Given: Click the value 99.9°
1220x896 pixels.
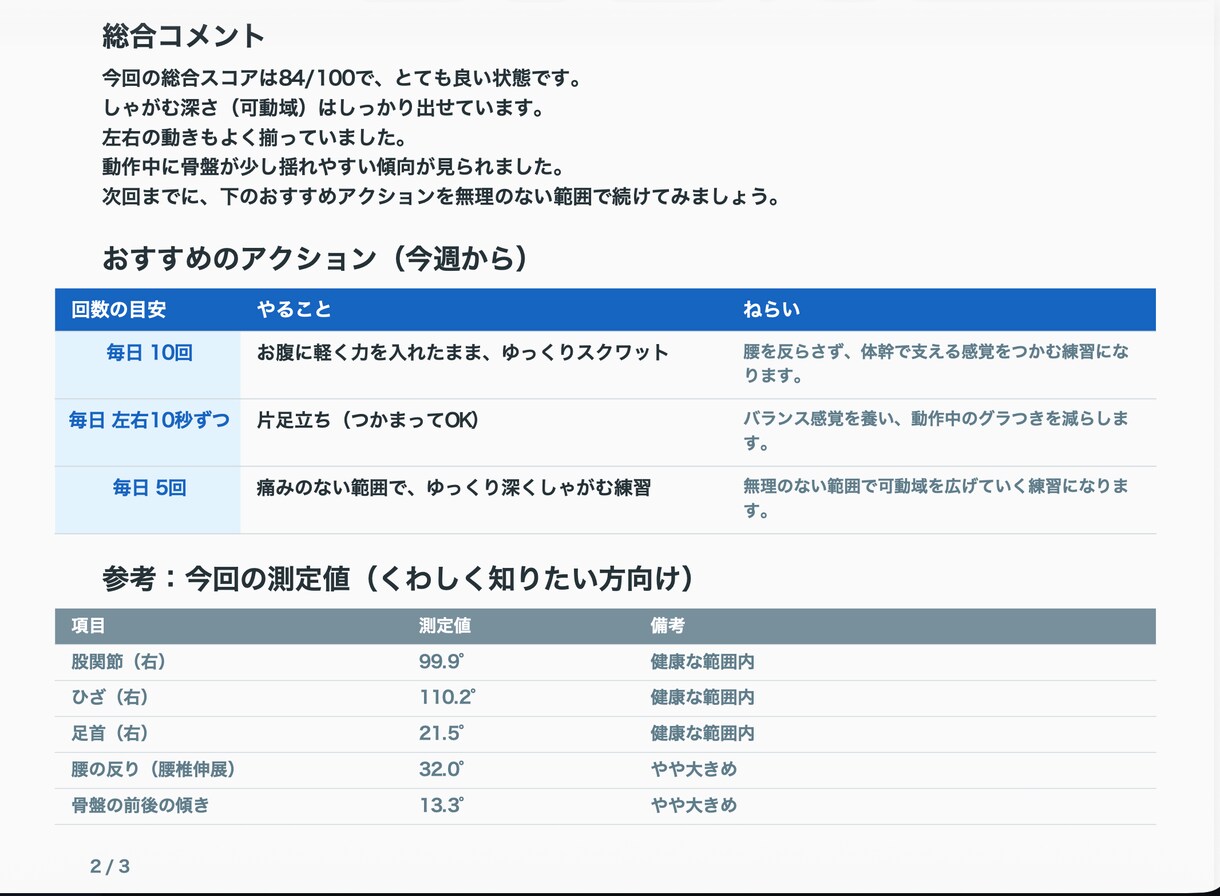Looking at the screenshot, I should coord(443,662).
